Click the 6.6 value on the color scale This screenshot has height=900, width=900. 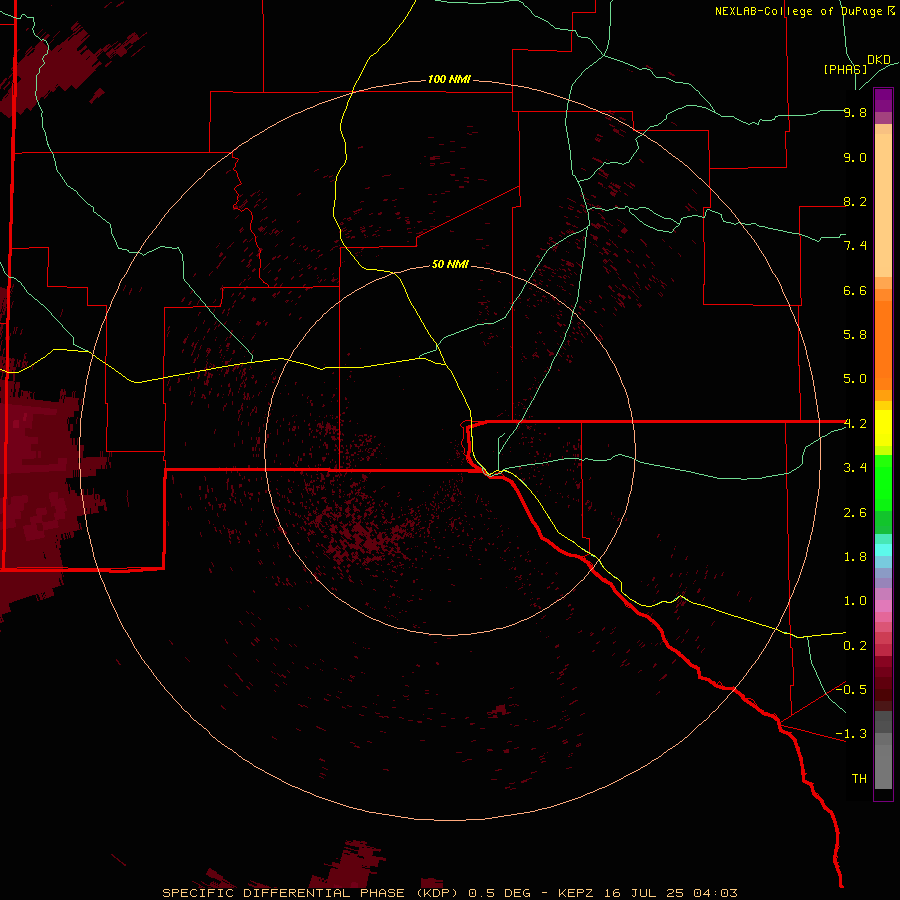click(855, 290)
